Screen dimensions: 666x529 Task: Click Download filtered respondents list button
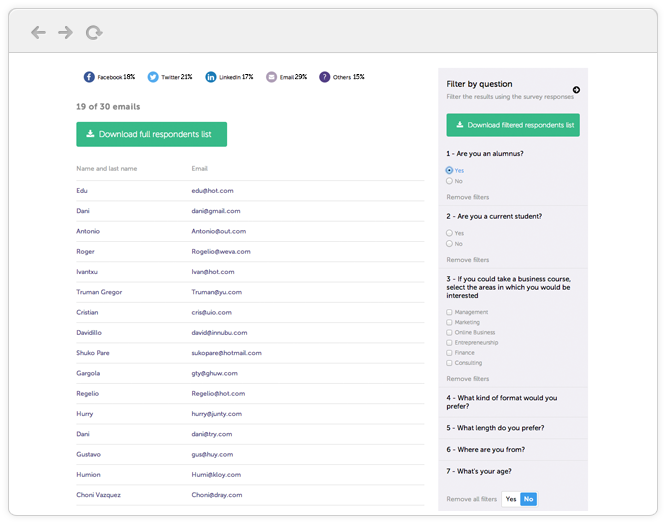point(513,126)
